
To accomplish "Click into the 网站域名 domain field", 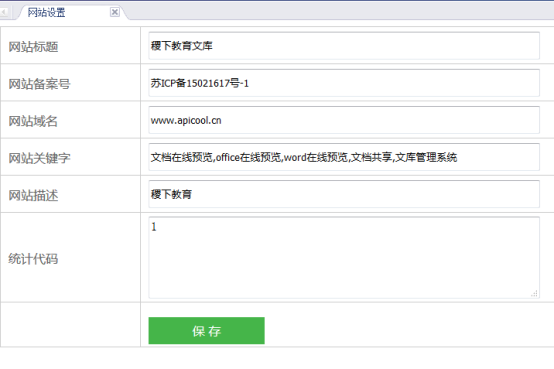I will click(x=344, y=120).
